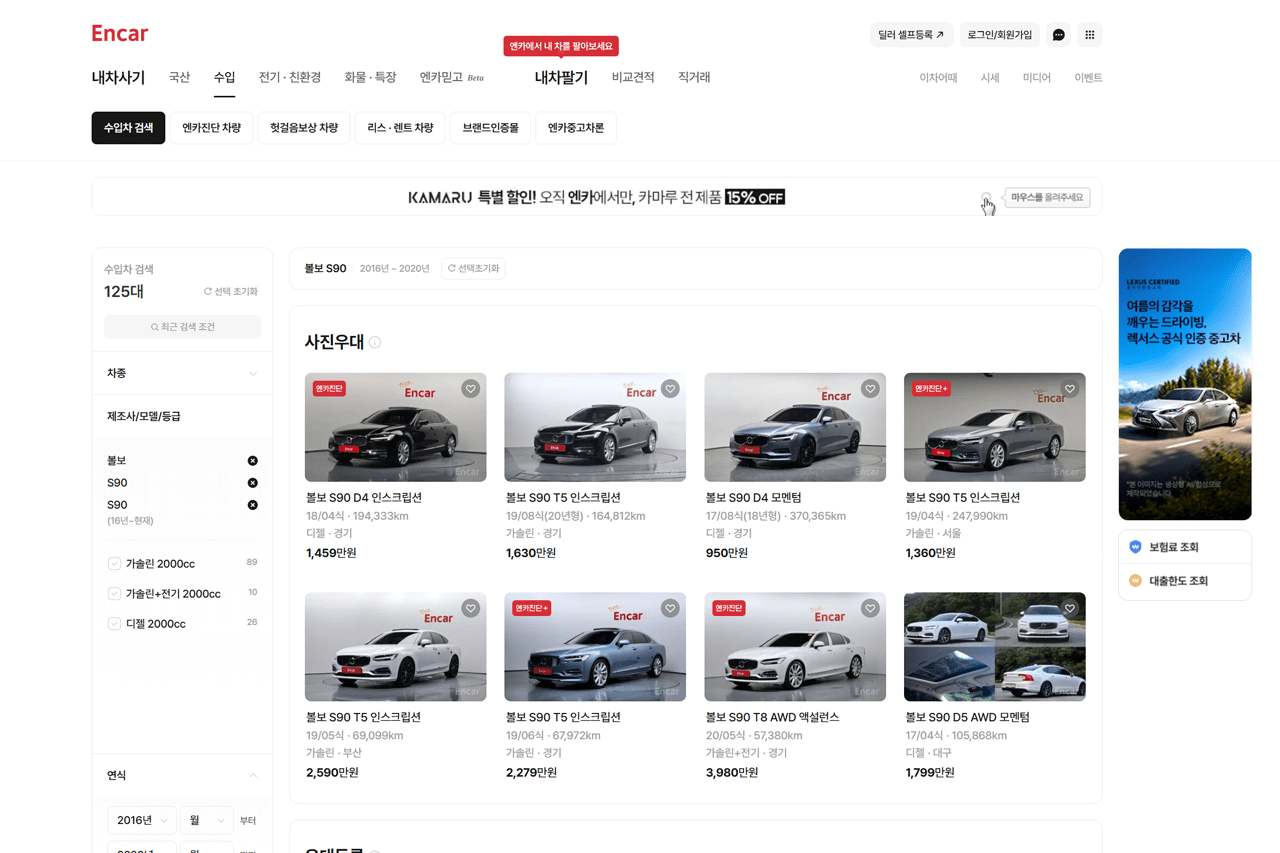Check the 디젤 2000cc checkbox
The width and height of the screenshot is (1280, 853).
click(x=114, y=624)
